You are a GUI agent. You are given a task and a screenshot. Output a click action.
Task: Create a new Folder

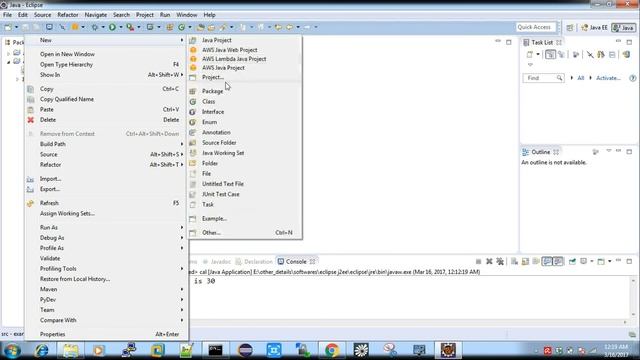[244, 163]
